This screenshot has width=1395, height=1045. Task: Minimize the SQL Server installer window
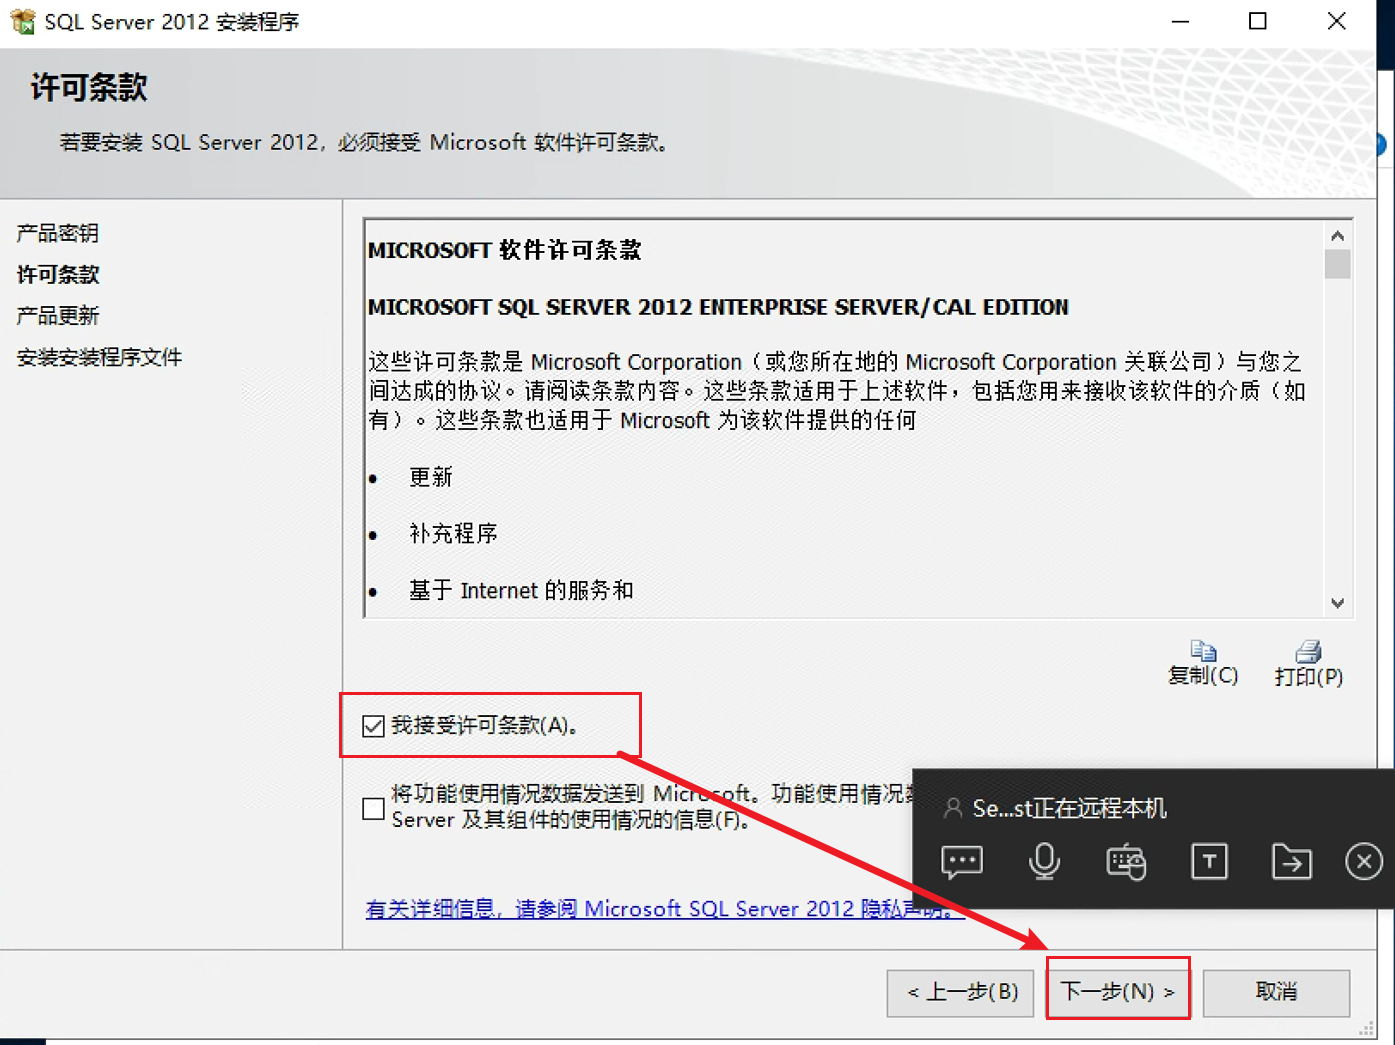[x=1180, y=21]
